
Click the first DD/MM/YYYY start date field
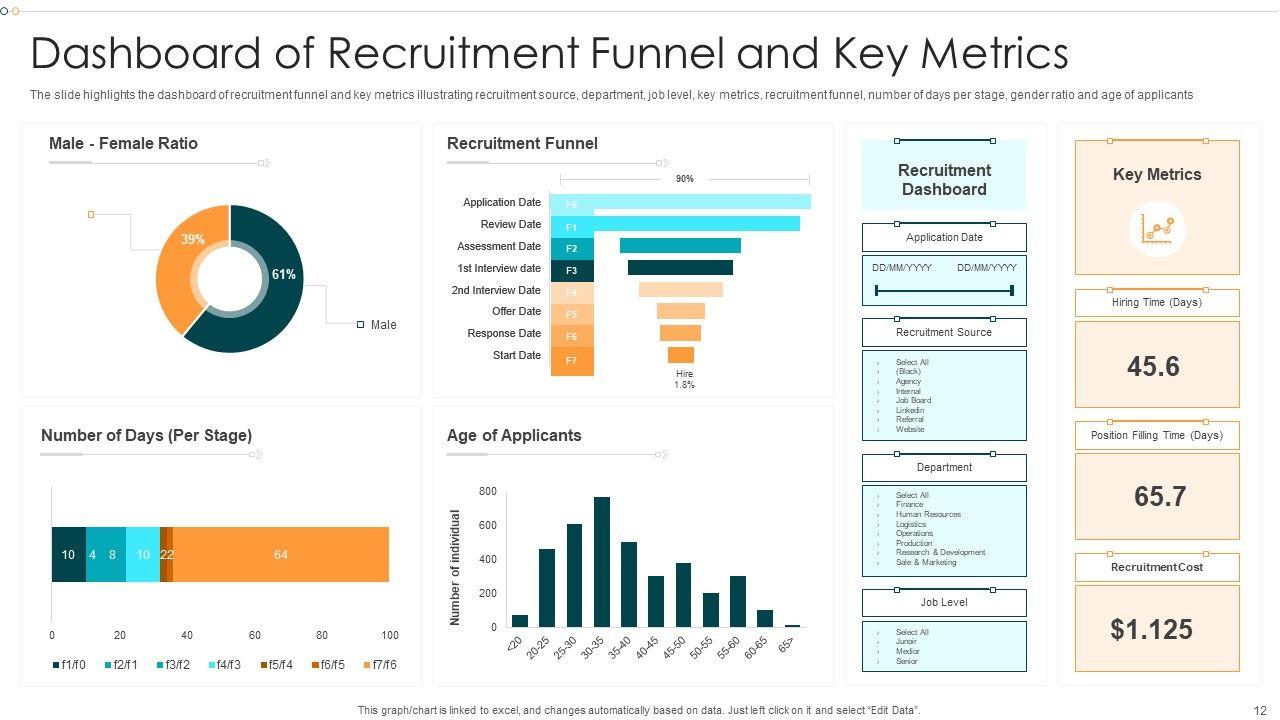901,268
